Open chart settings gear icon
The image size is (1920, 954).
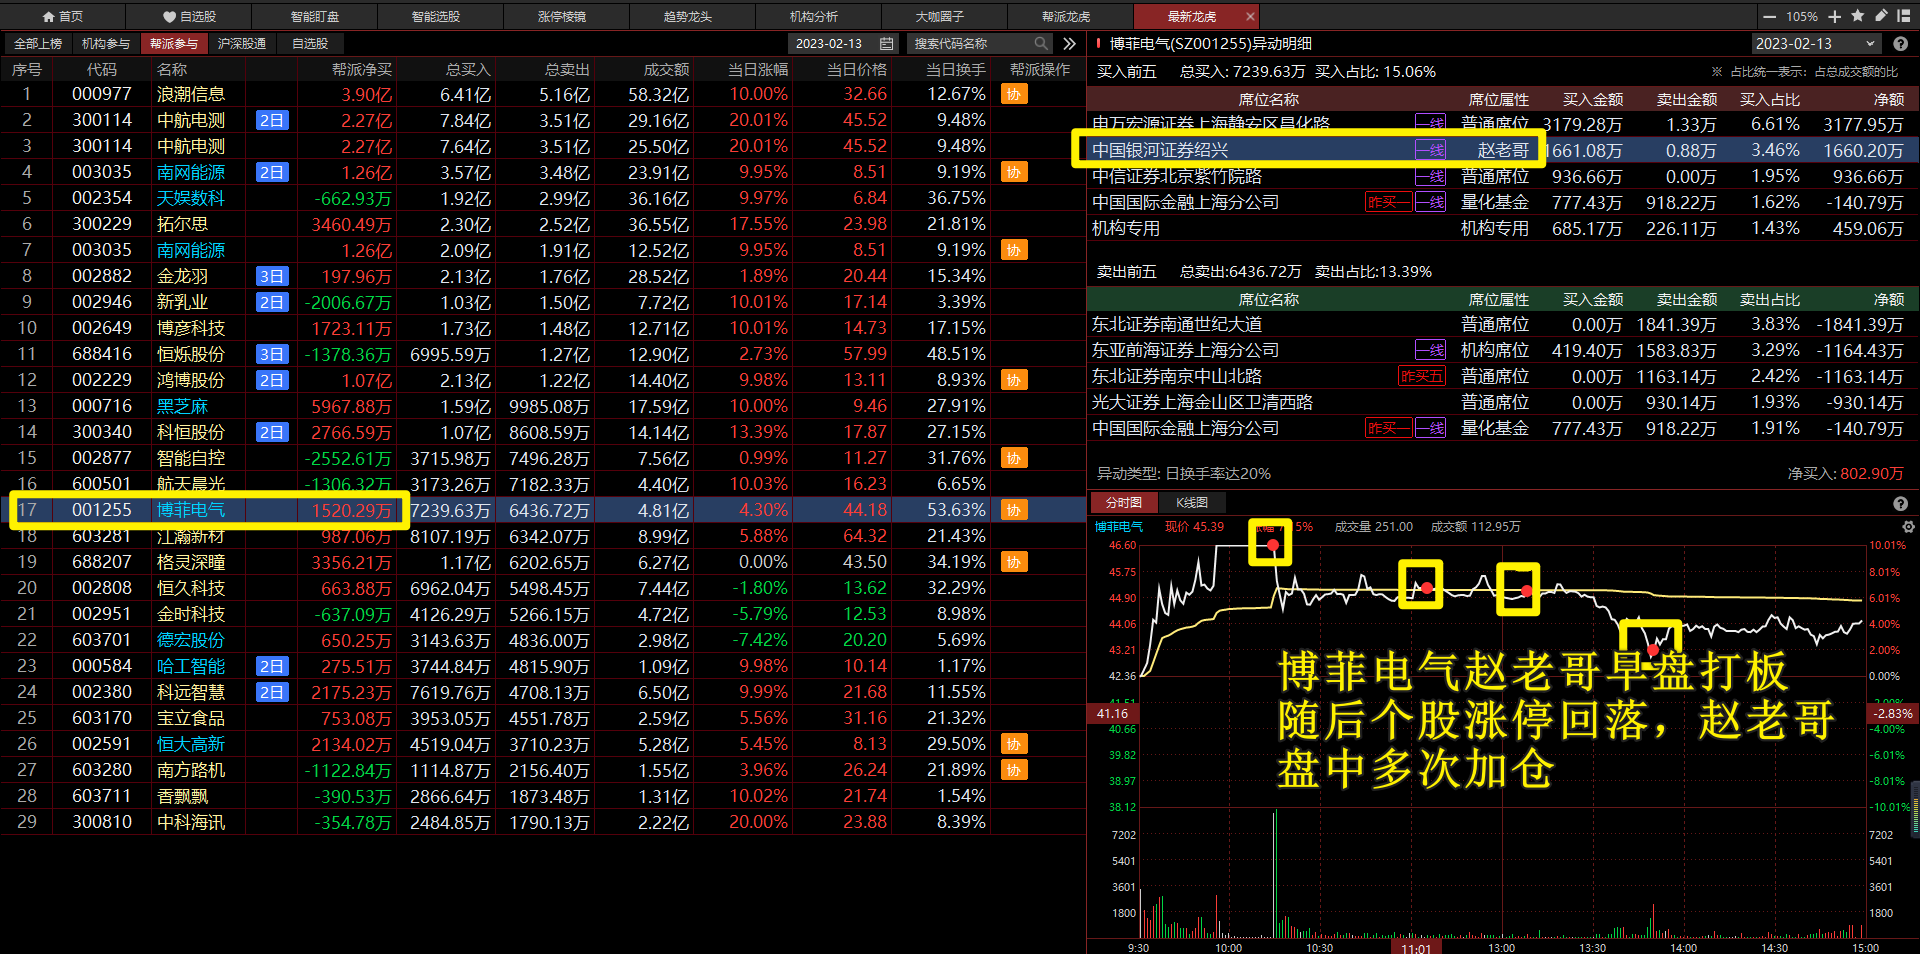coord(1908,527)
